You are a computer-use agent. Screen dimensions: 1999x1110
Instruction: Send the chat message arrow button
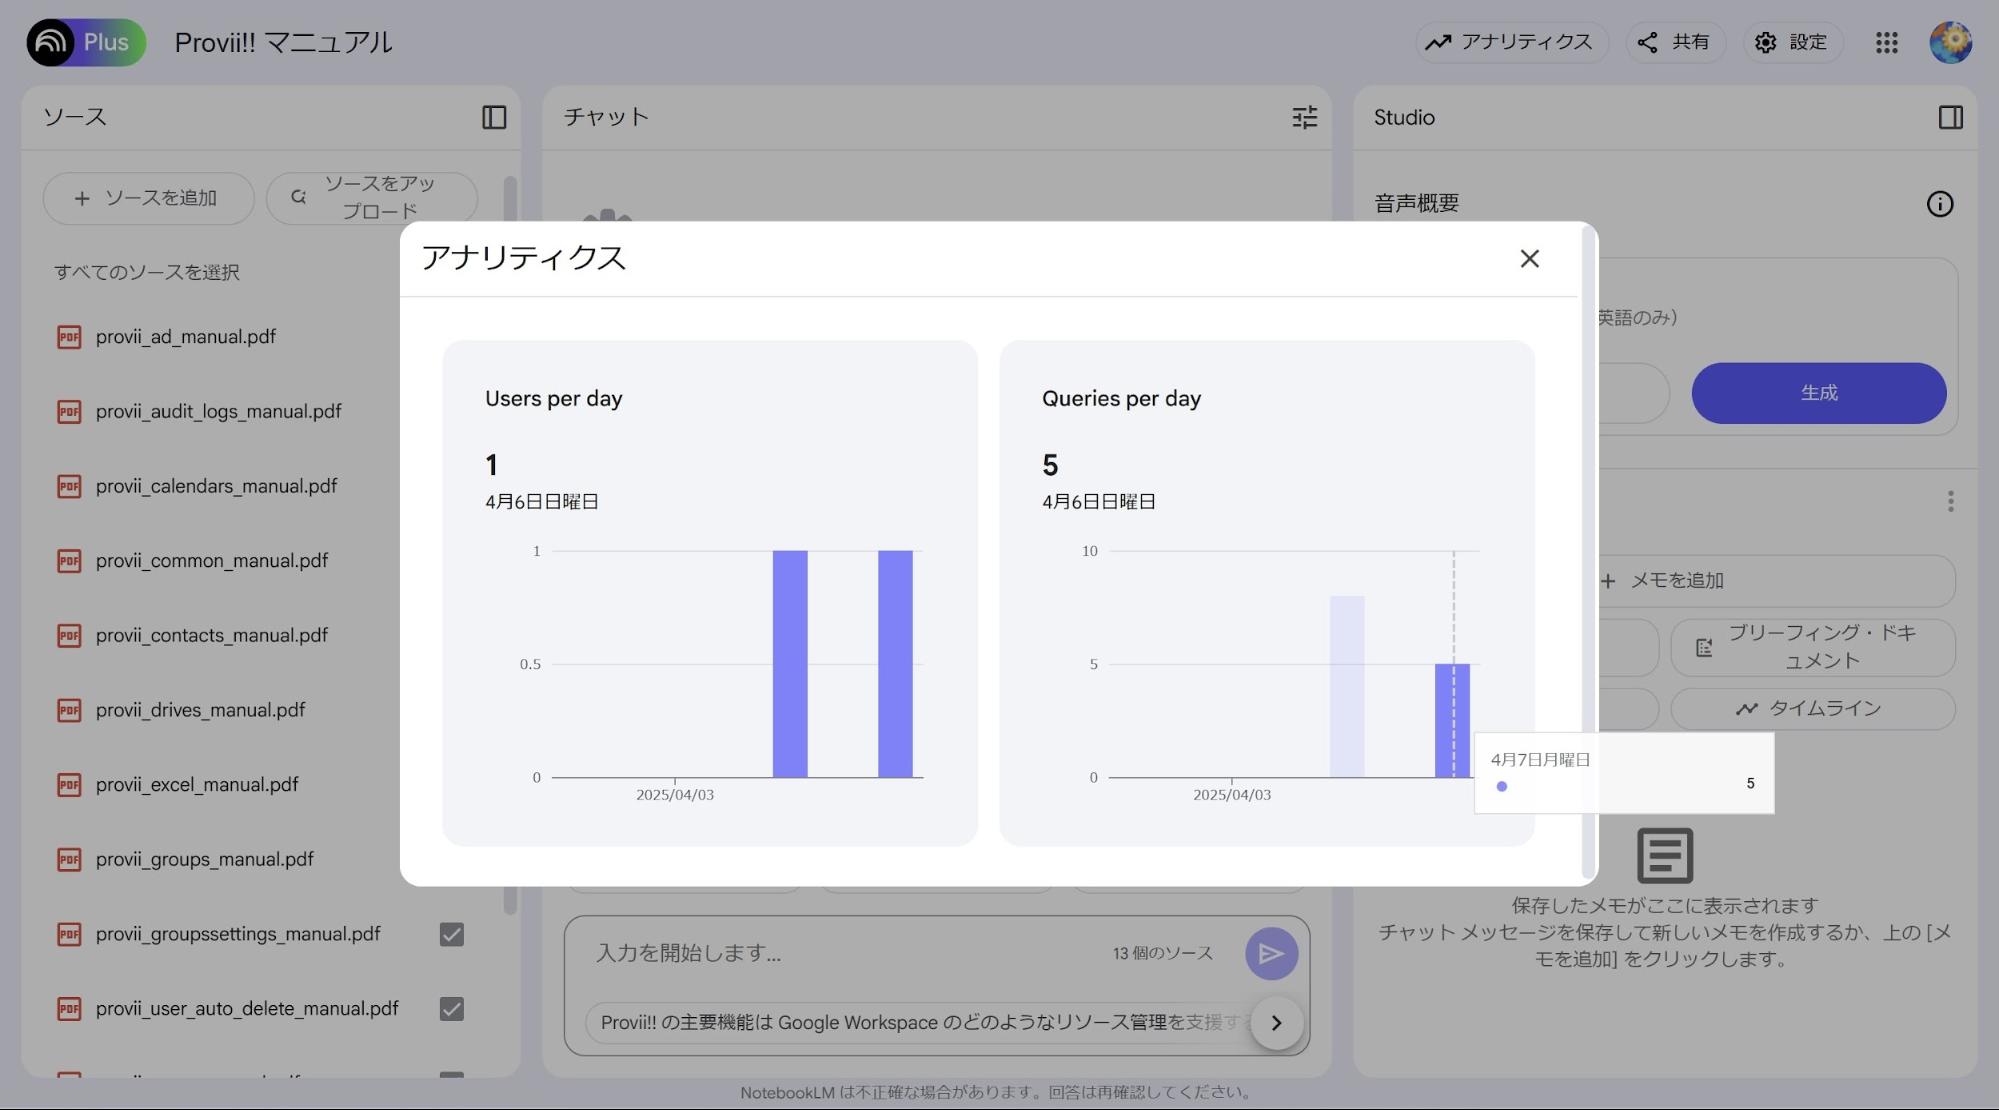pyautogui.click(x=1271, y=953)
